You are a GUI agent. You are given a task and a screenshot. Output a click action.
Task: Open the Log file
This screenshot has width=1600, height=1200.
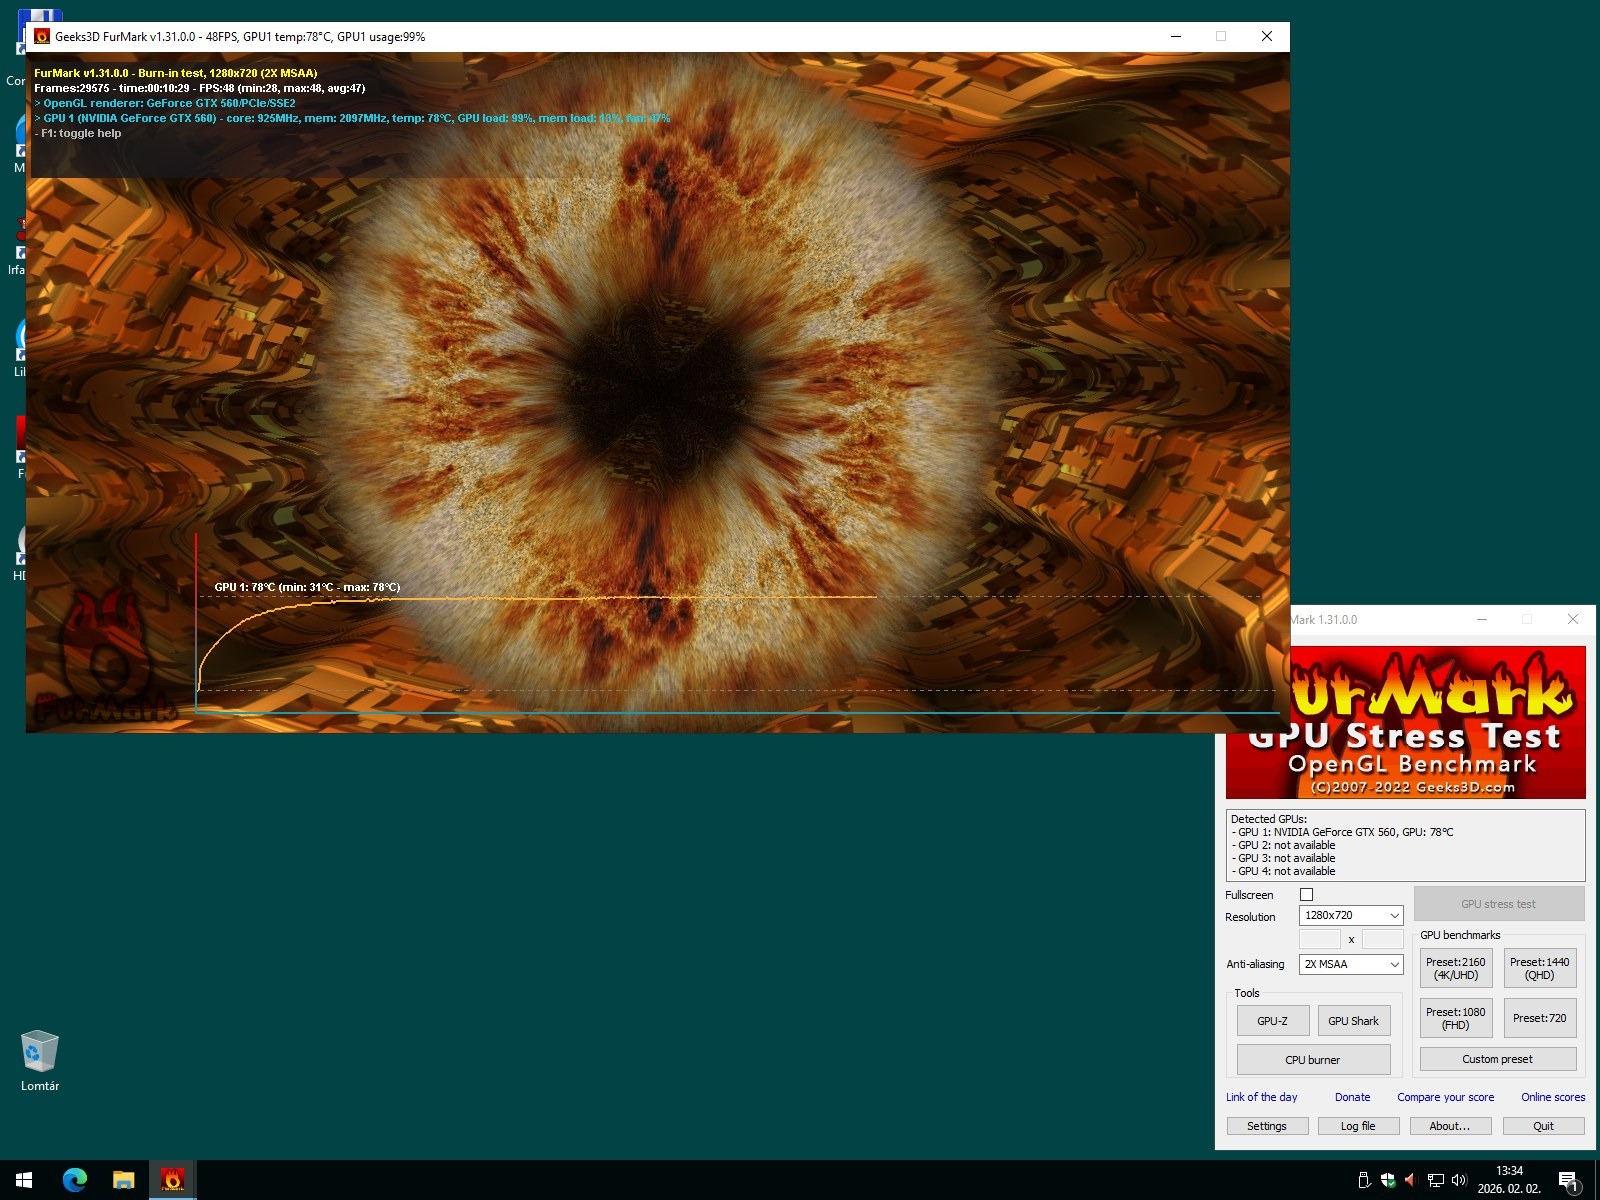coord(1358,1126)
